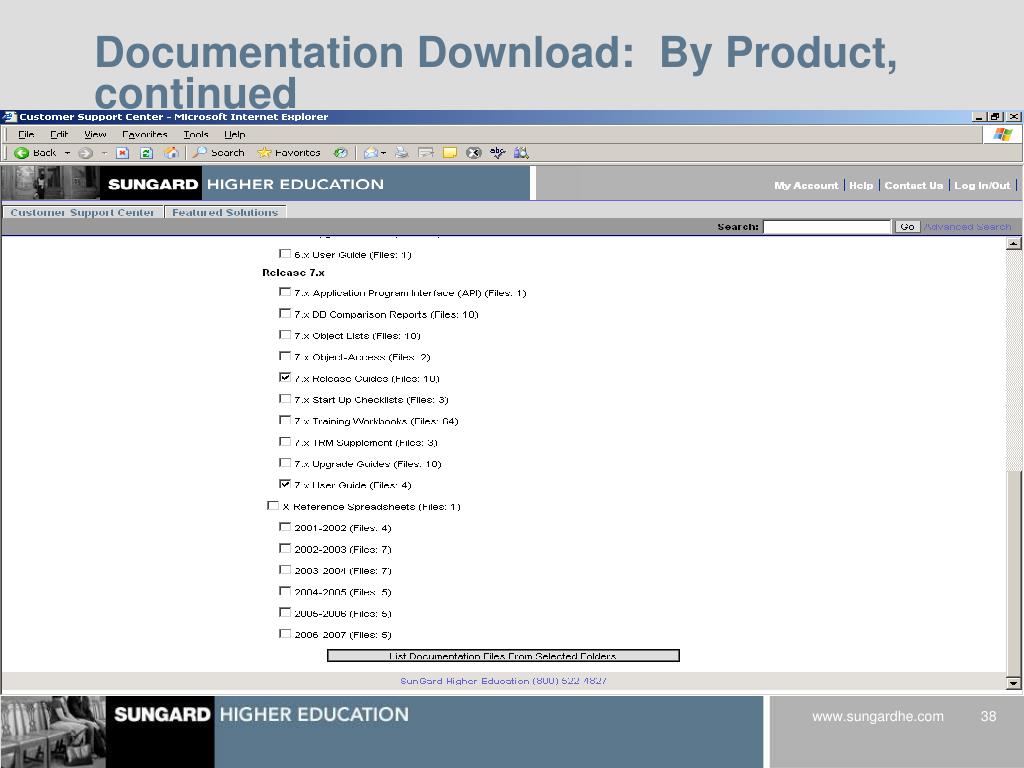This screenshot has height=768, width=1024.
Task: Open the Contact Us link
Action: 913,185
